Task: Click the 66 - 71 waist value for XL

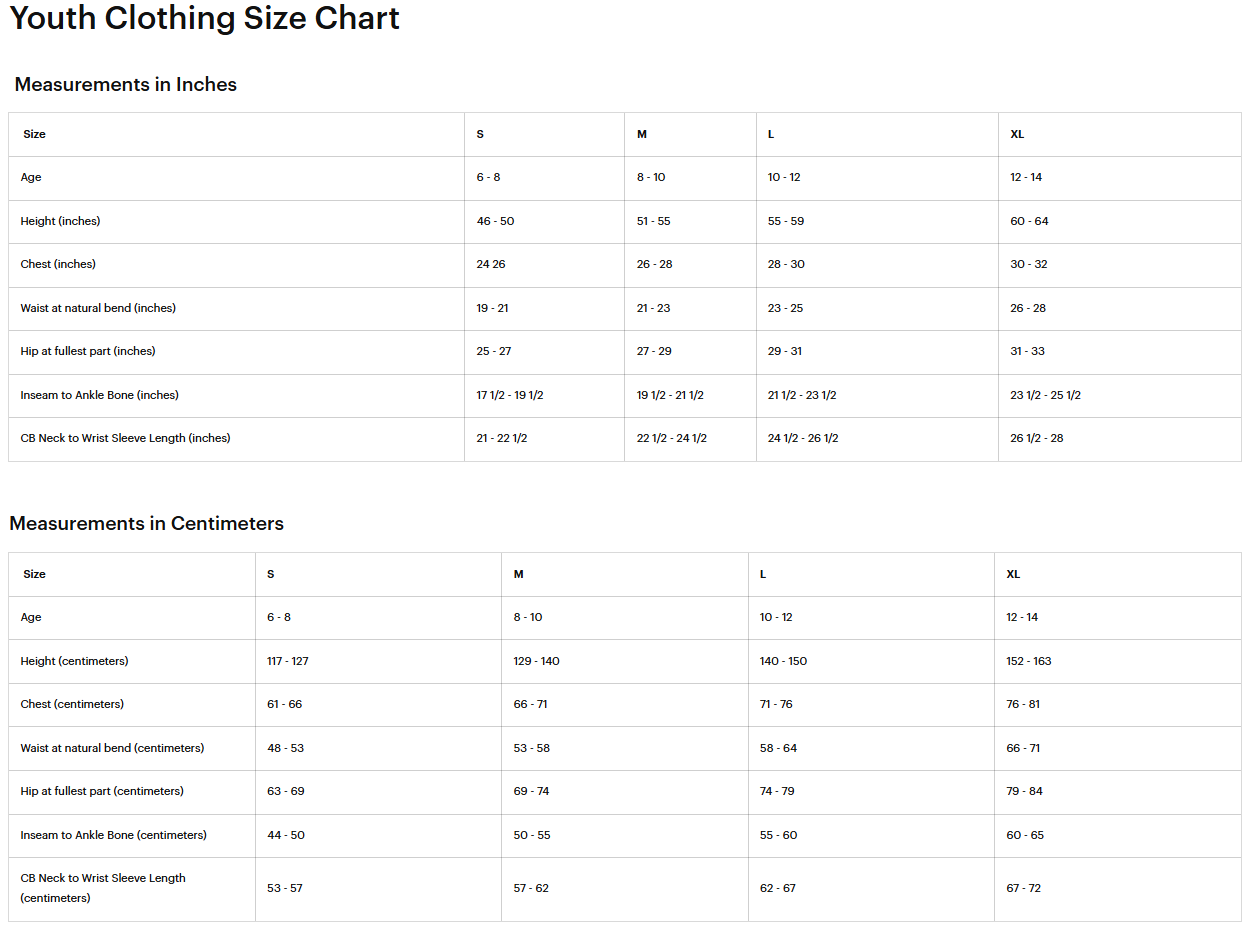Action: (x=1023, y=748)
